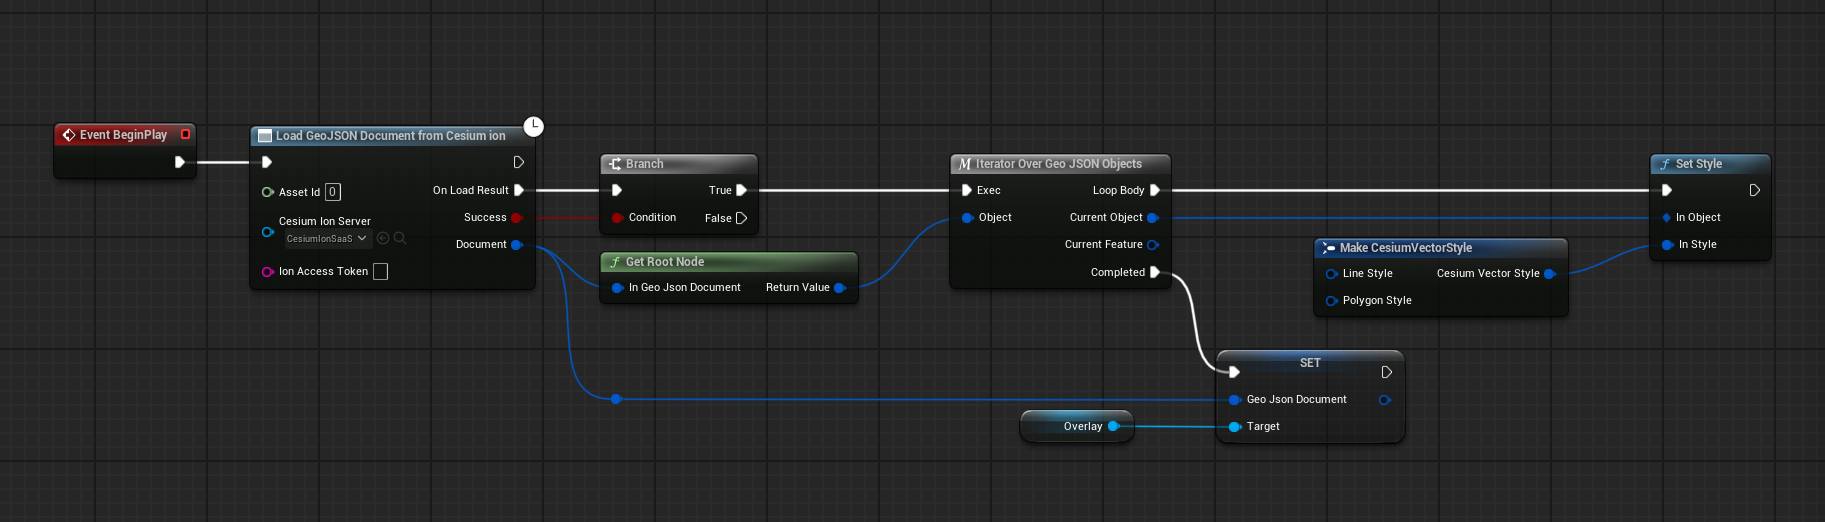Click the Completed exec pin
Viewport: 1825px width, 522px height.
(1154, 272)
